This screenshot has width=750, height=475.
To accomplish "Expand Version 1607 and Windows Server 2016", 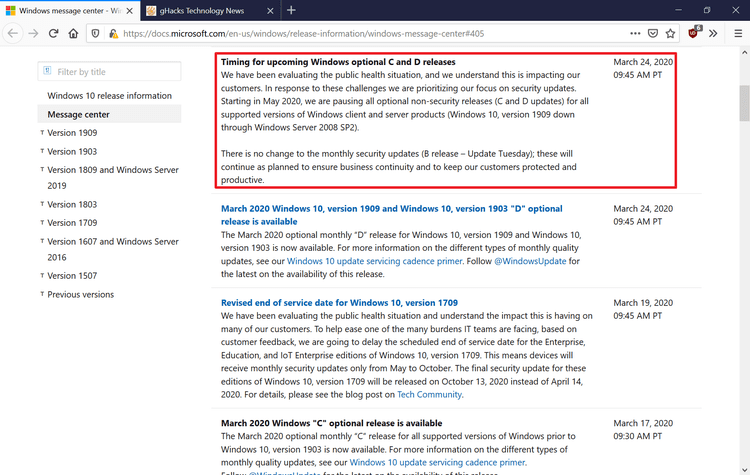I will 110,249.
